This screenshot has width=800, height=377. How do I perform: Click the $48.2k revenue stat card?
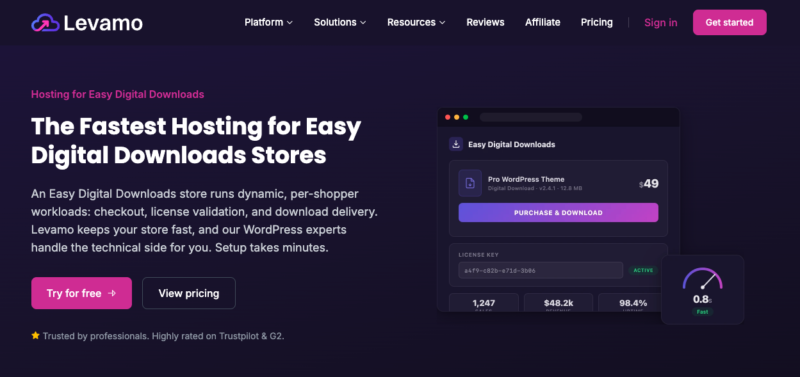pyautogui.click(x=558, y=303)
